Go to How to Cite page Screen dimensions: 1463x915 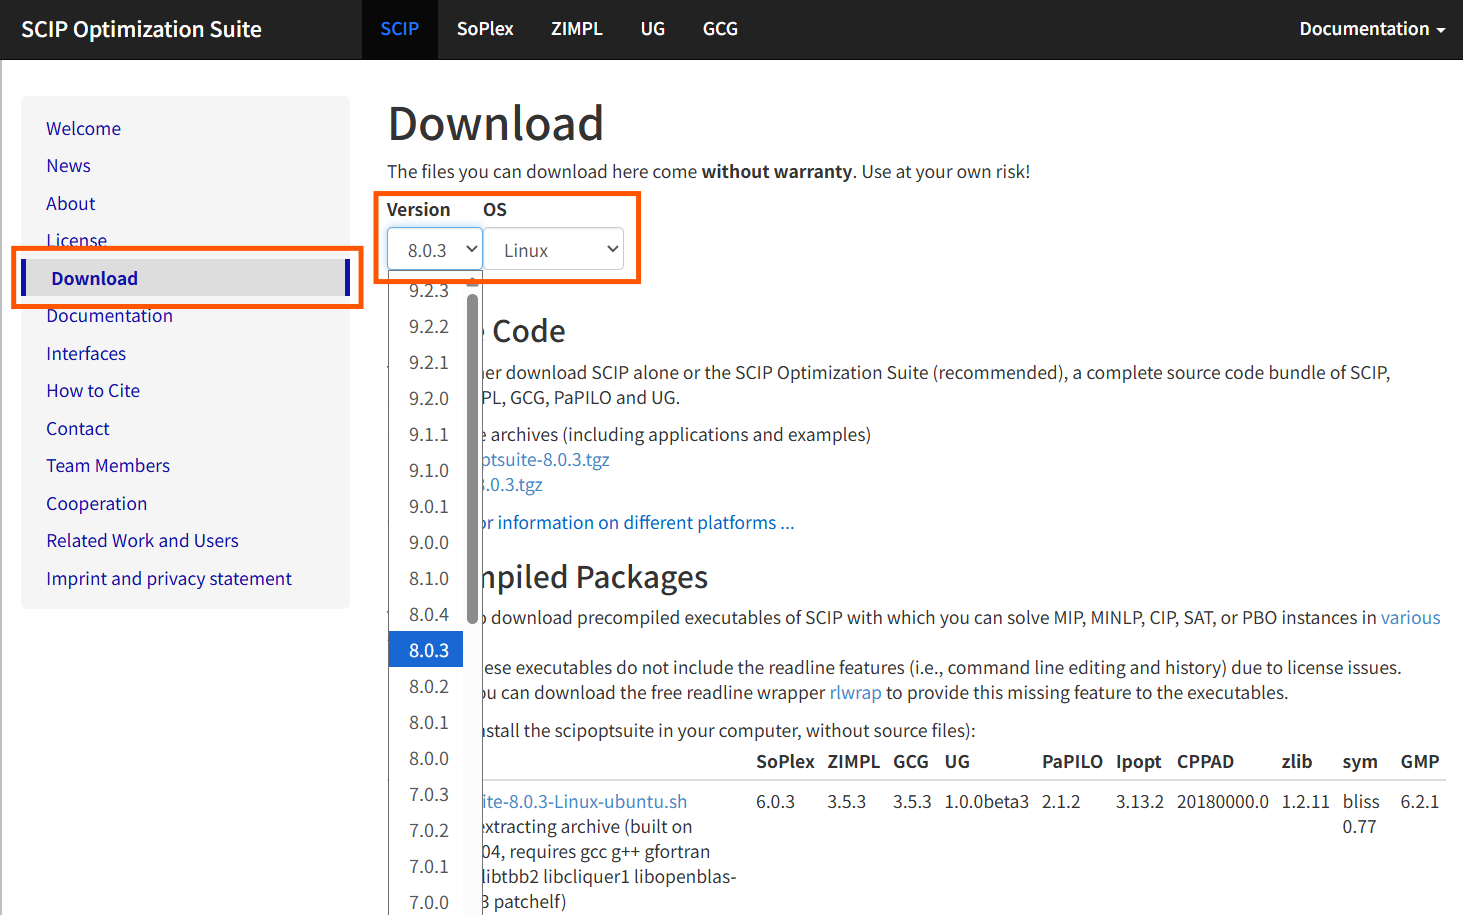click(x=93, y=391)
